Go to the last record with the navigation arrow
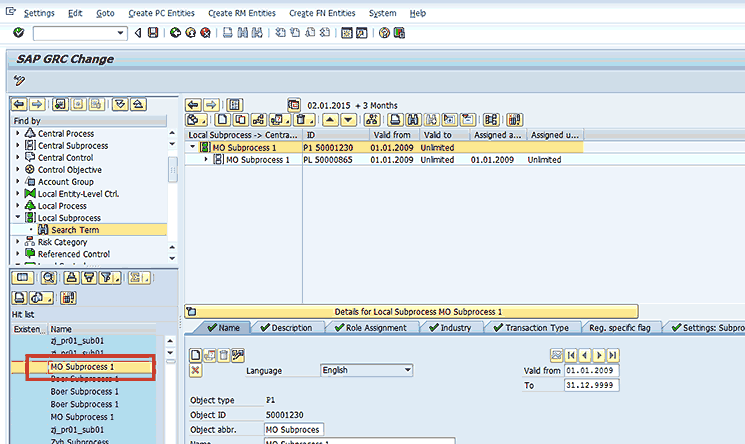 click(613, 355)
